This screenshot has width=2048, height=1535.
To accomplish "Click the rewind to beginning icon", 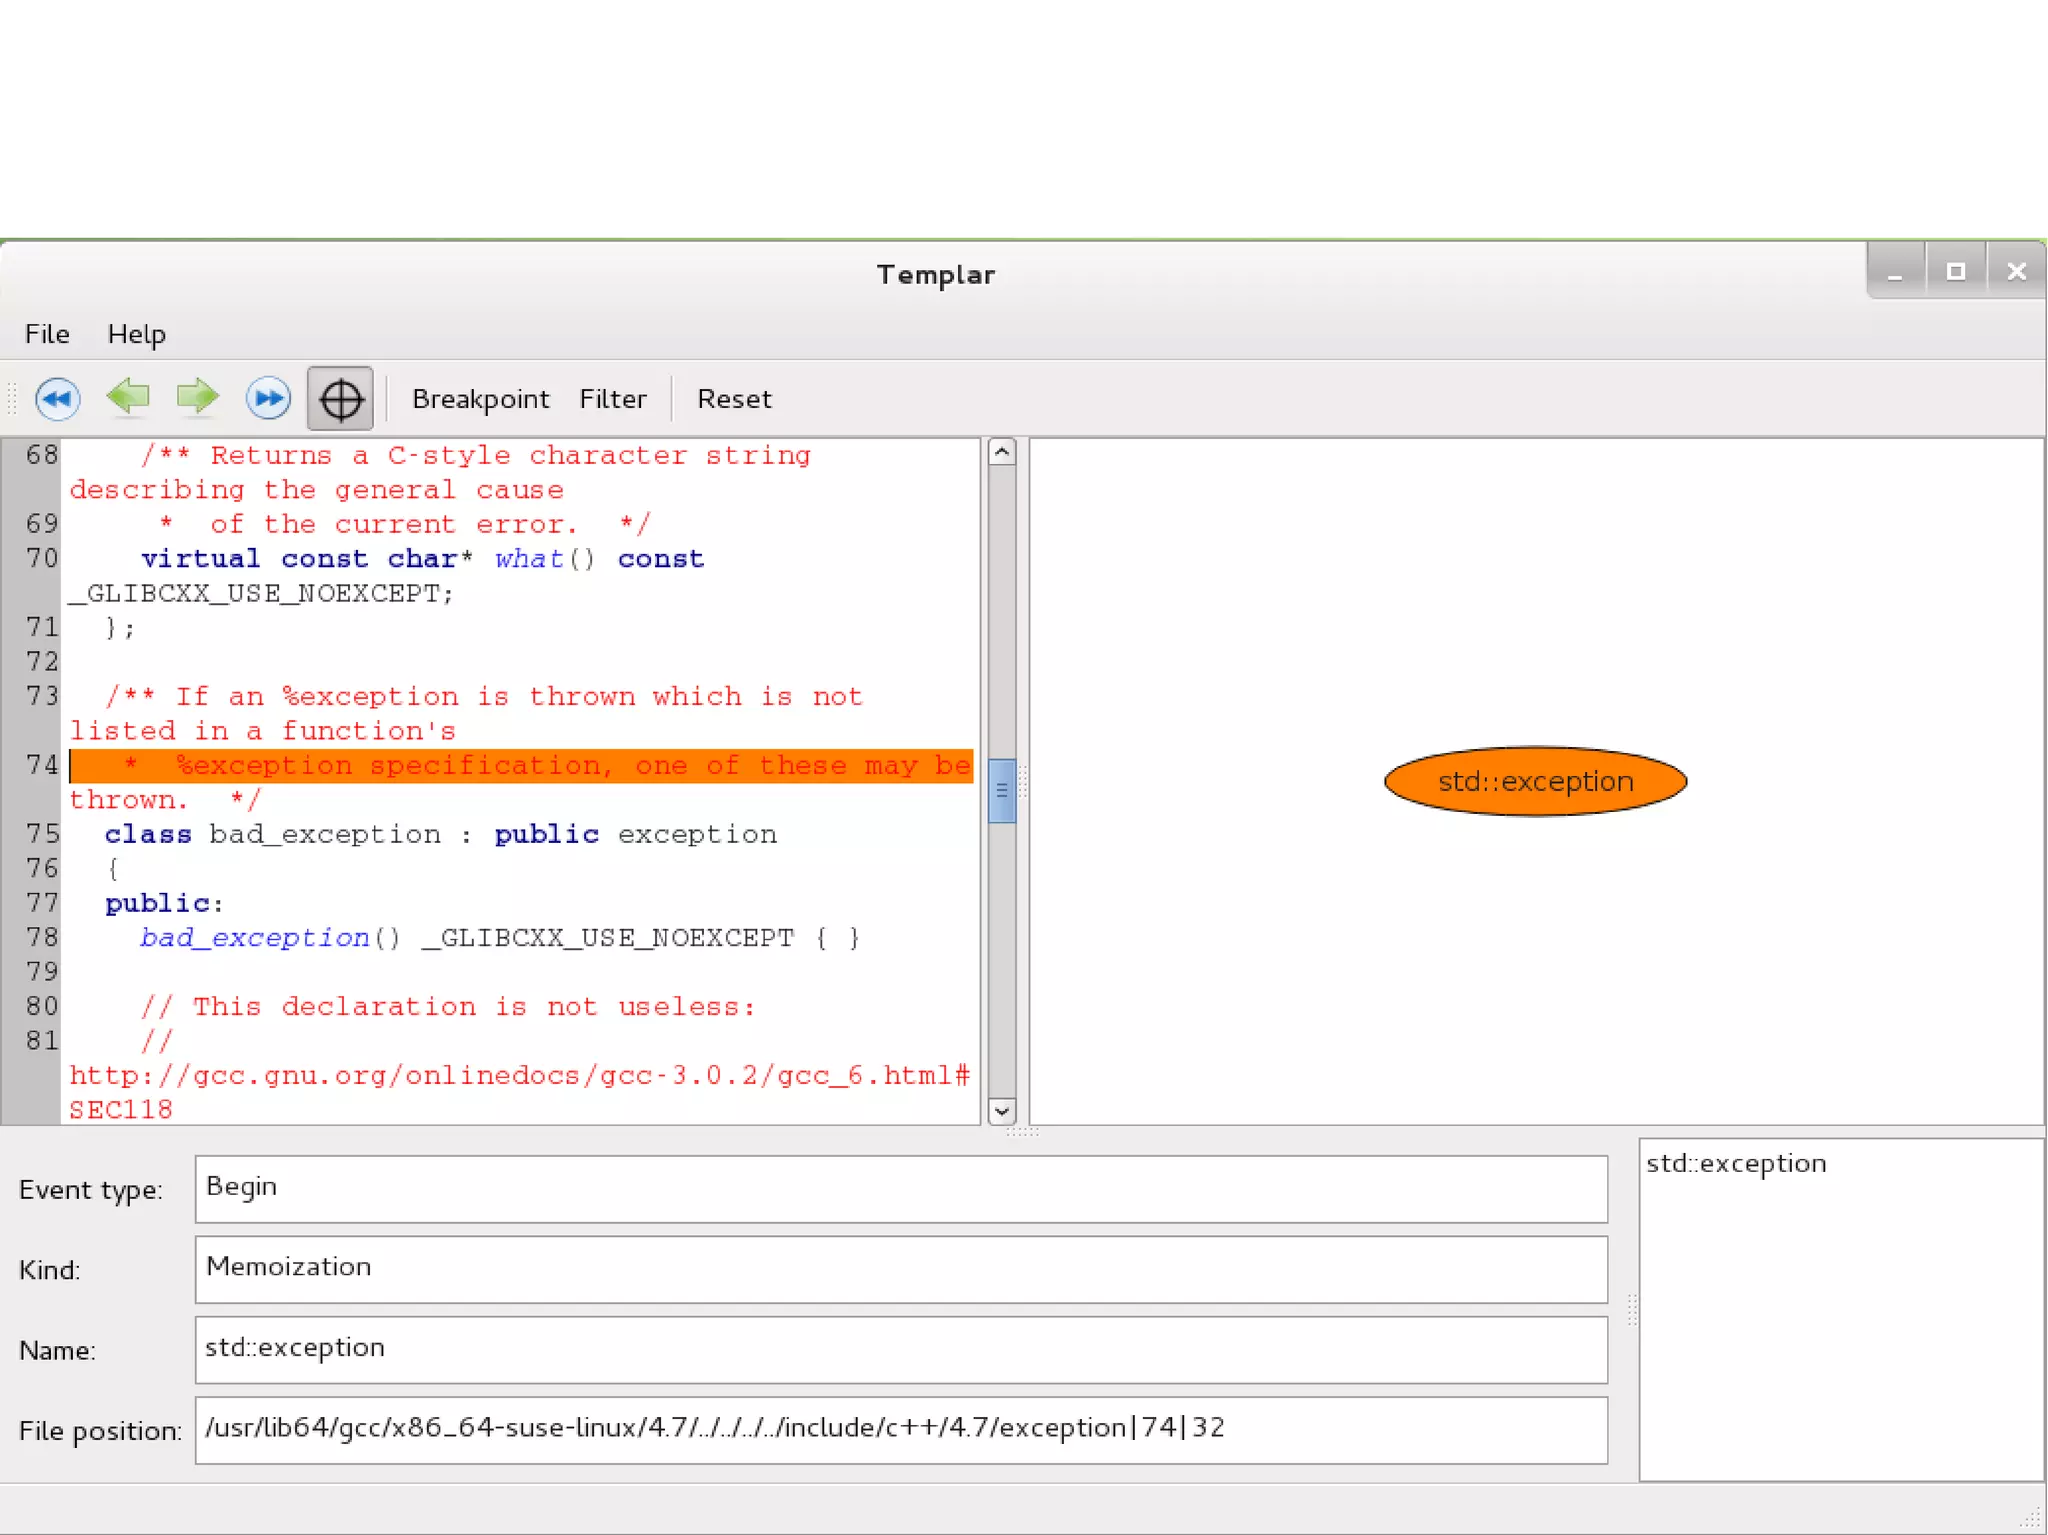I will point(57,398).
